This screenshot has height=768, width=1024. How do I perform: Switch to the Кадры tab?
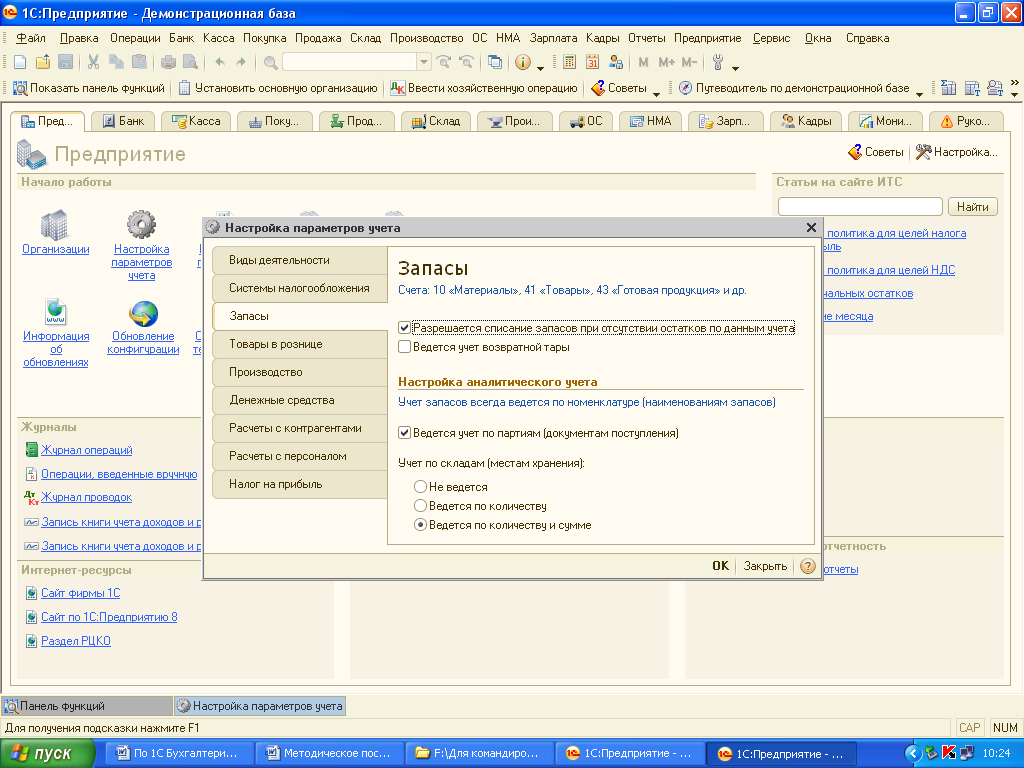coord(807,121)
